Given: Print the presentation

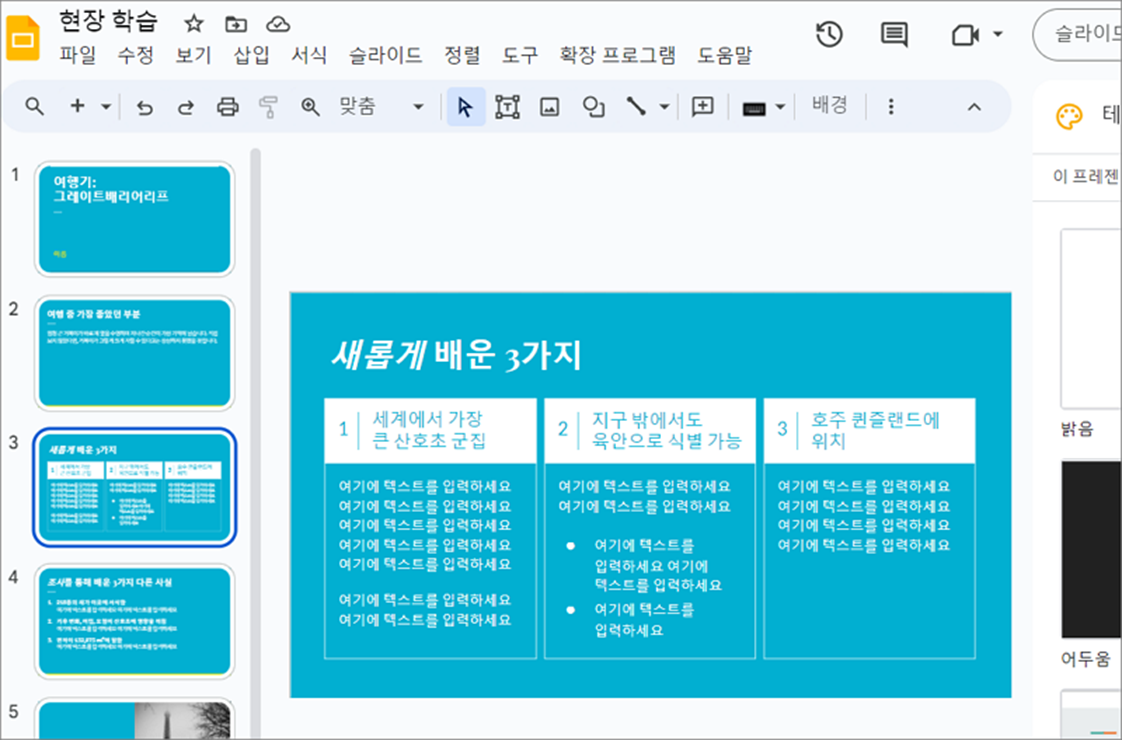Looking at the screenshot, I should [228, 107].
